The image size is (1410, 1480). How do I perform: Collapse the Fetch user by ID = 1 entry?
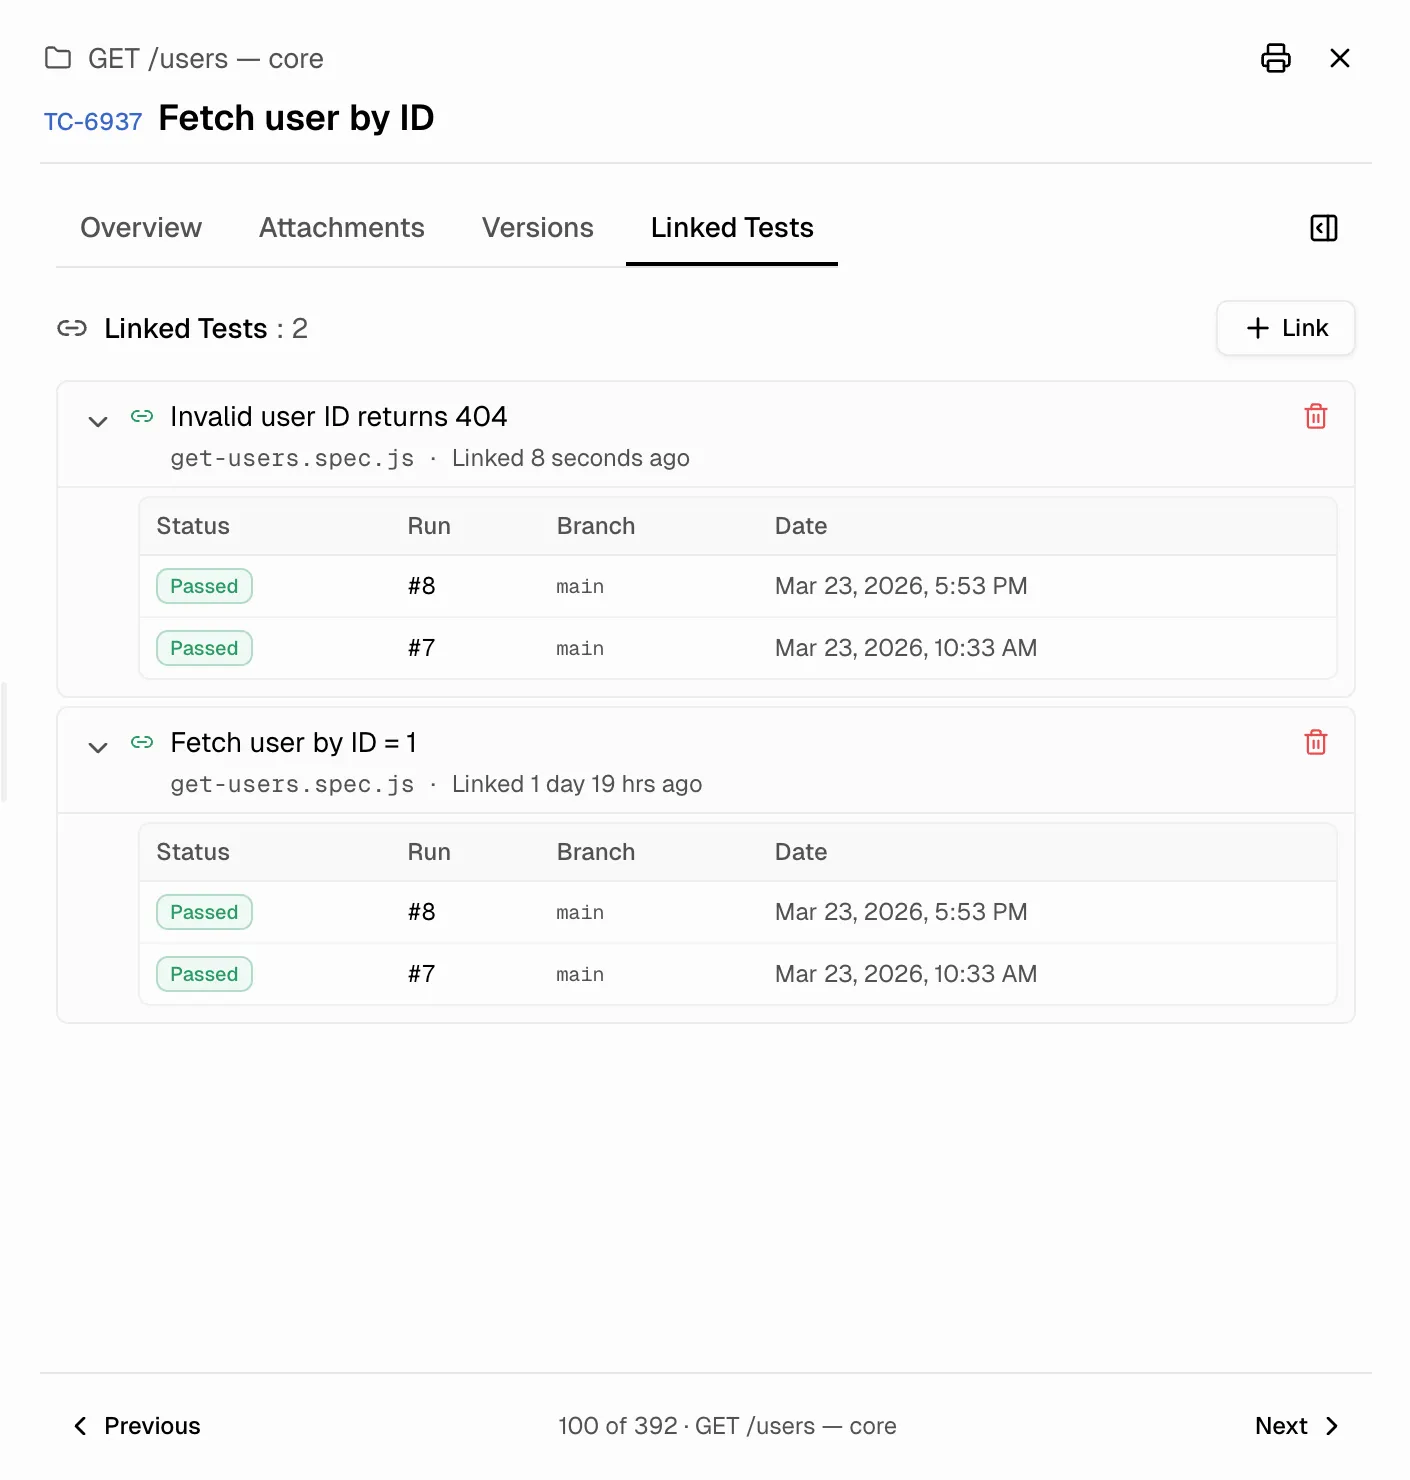pos(97,746)
